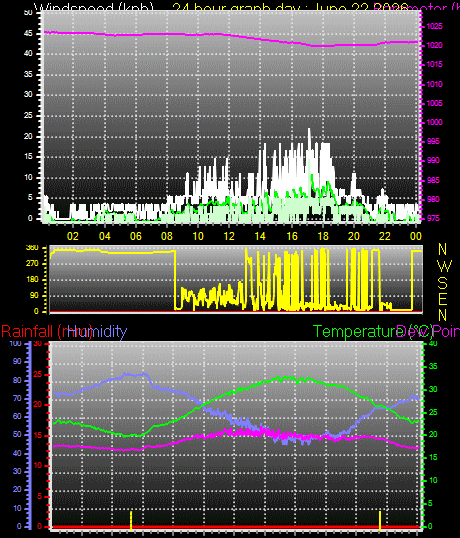Click the white 35 windspeed axis value
460x538 pixels.
tap(28, 74)
